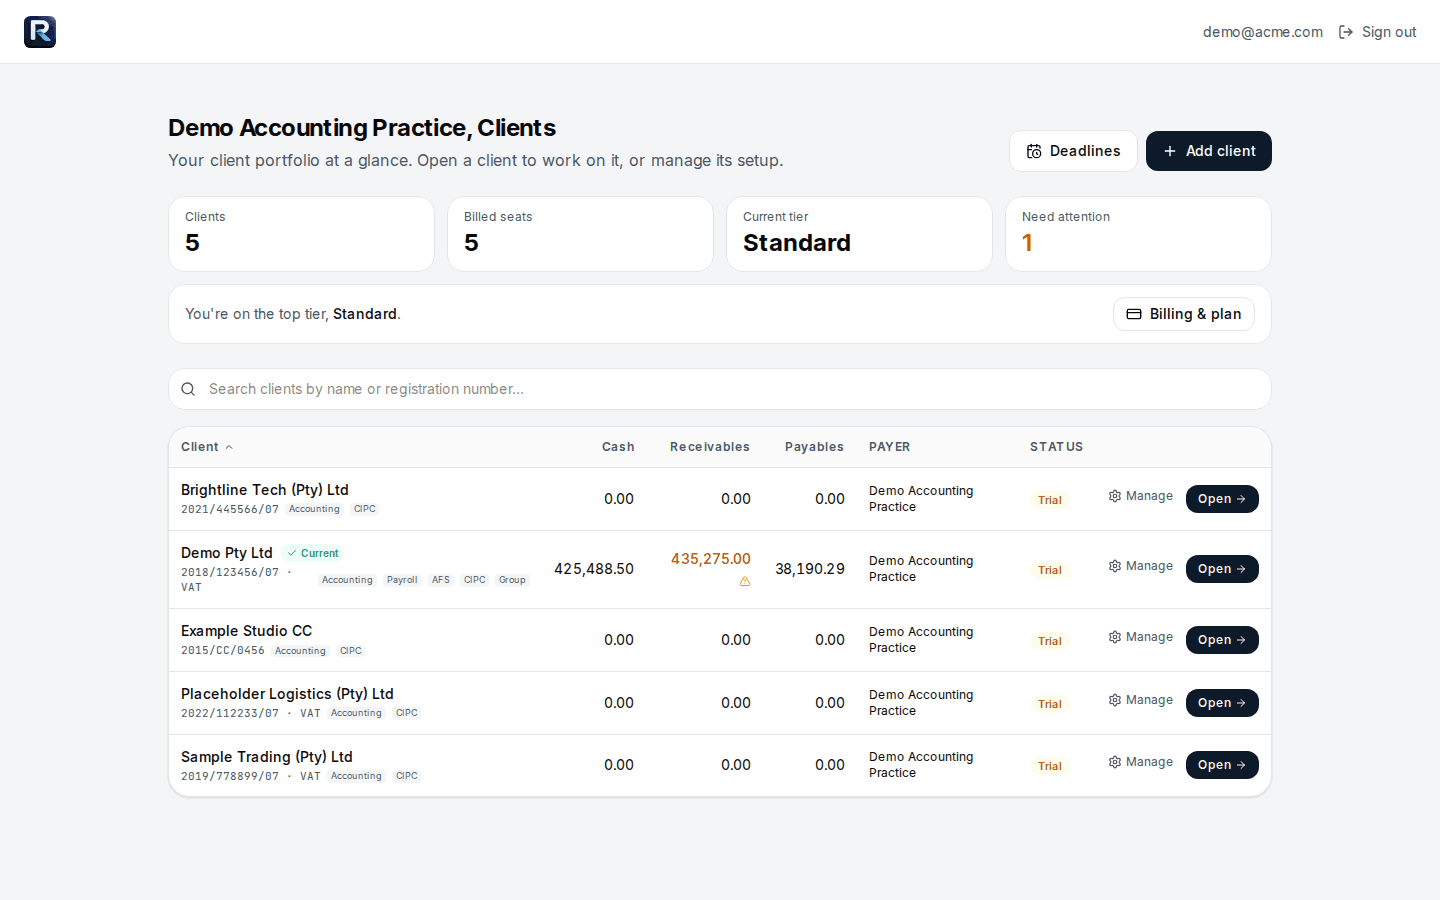Sort by the Client column header
This screenshot has height=900, width=1440.
[207, 447]
